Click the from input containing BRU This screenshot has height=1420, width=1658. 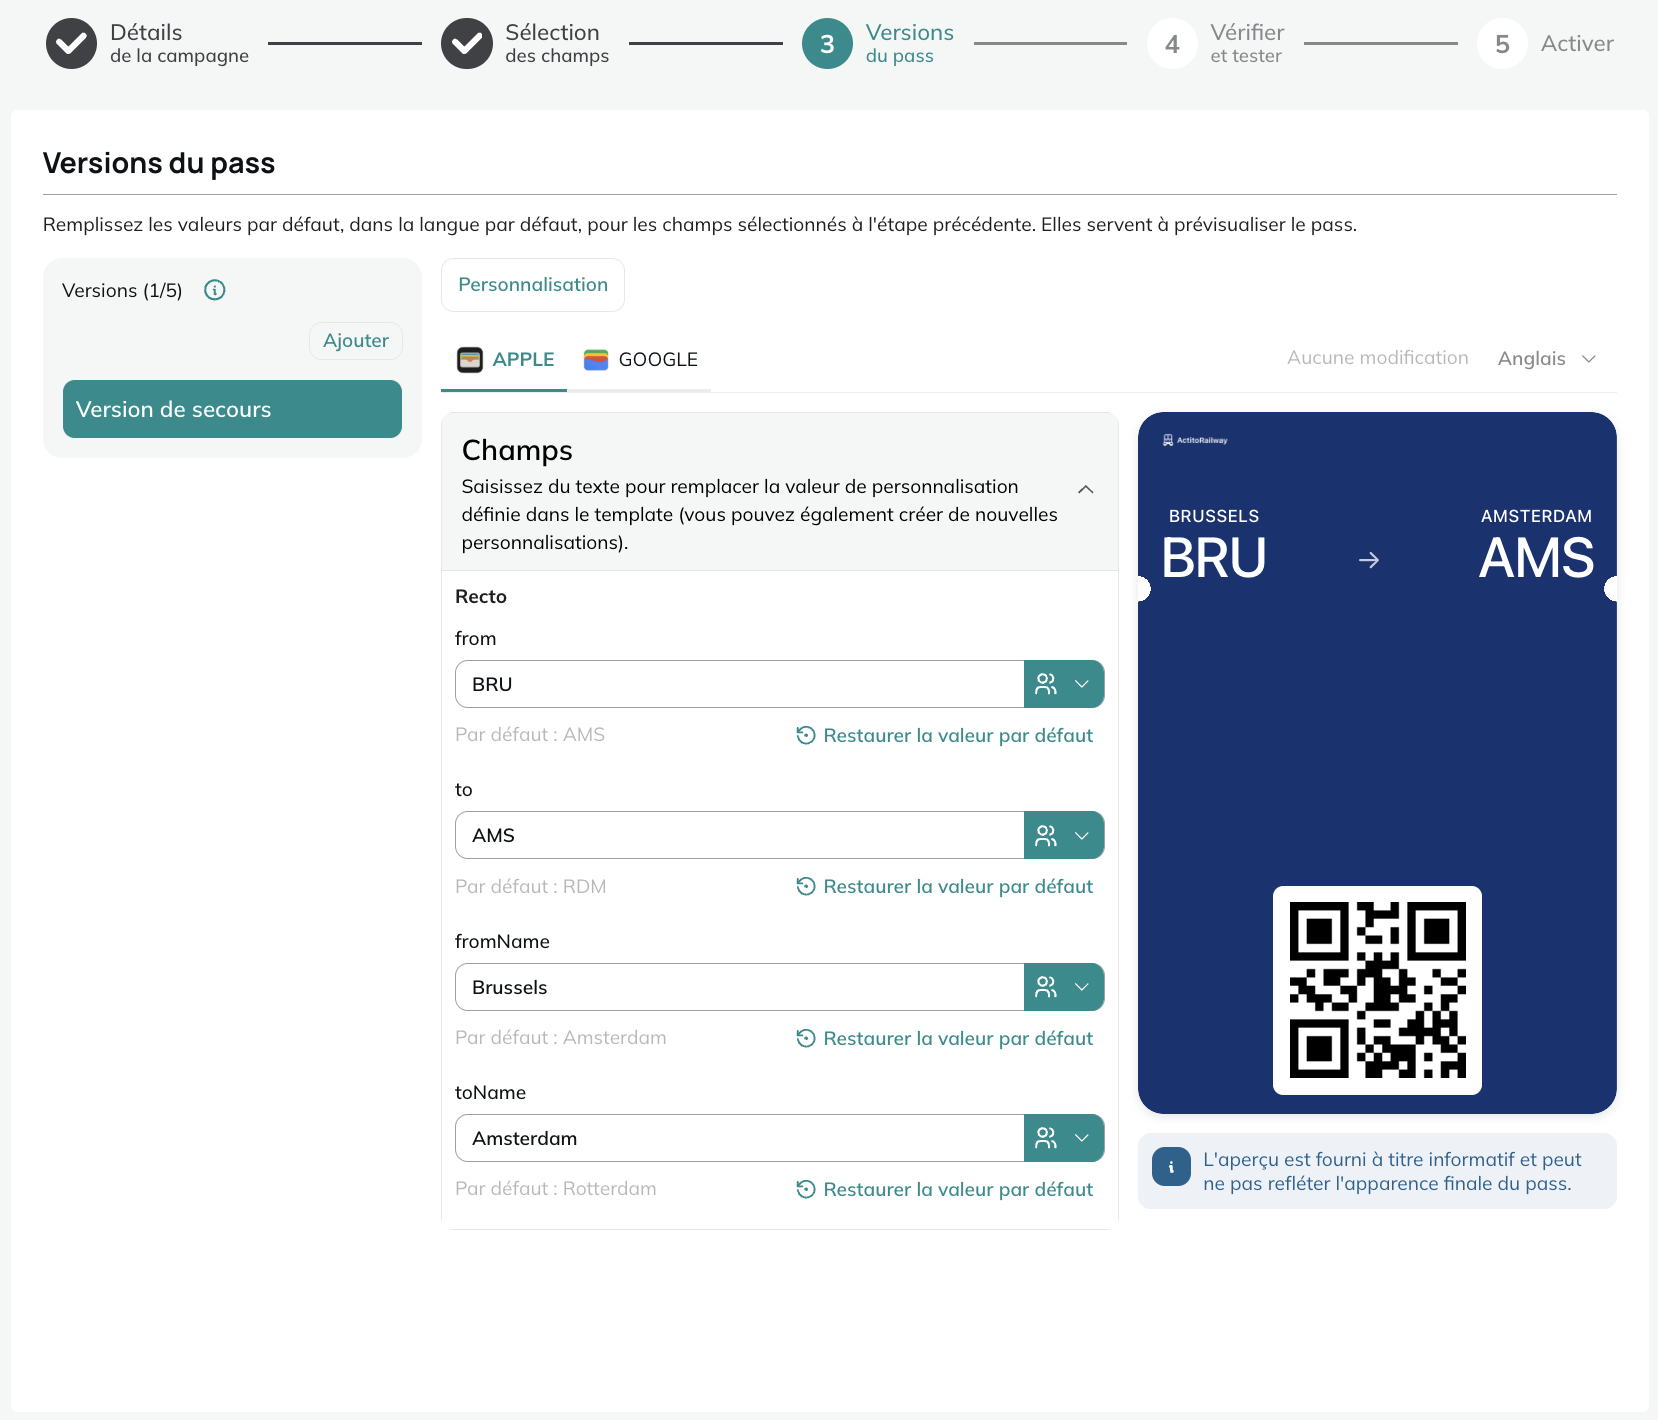point(740,684)
